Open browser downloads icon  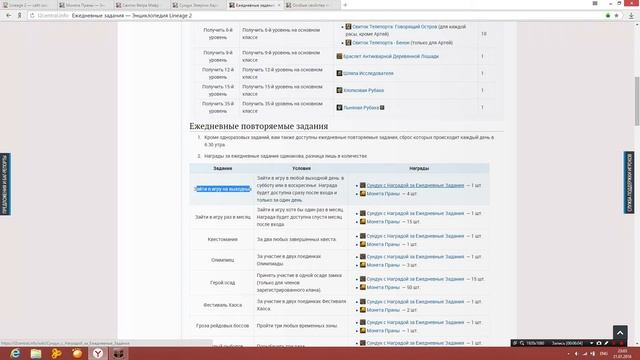(631, 16)
